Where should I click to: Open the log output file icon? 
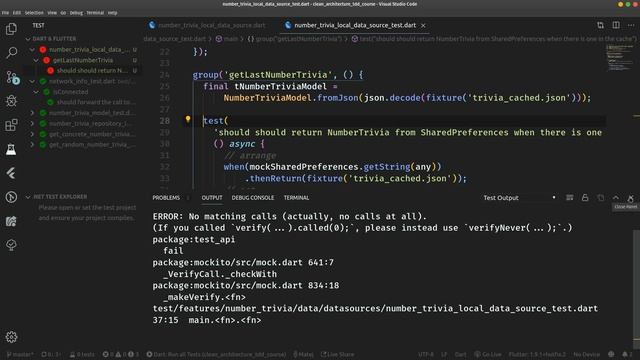600,198
